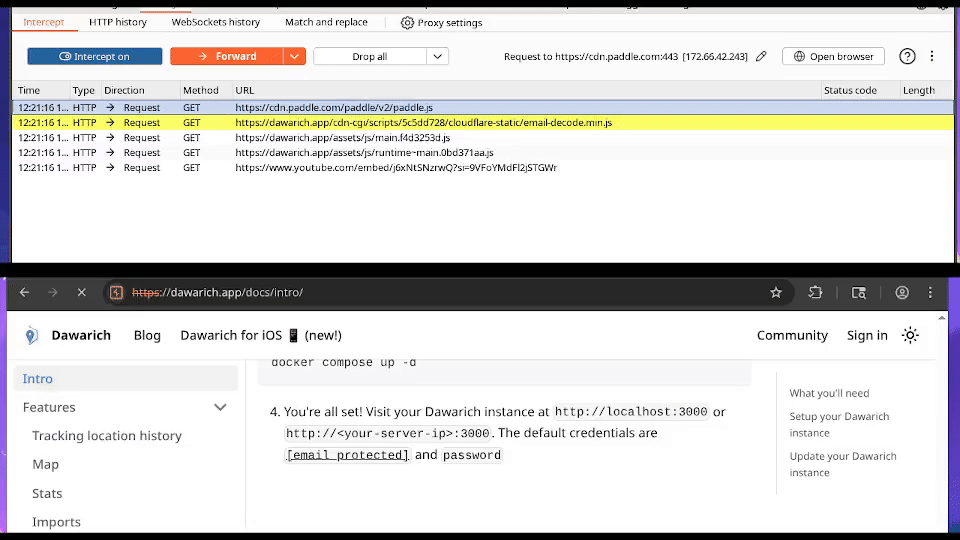This screenshot has width=960, height=540.
Task: Sort by the URL column header
Action: (244, 90)
